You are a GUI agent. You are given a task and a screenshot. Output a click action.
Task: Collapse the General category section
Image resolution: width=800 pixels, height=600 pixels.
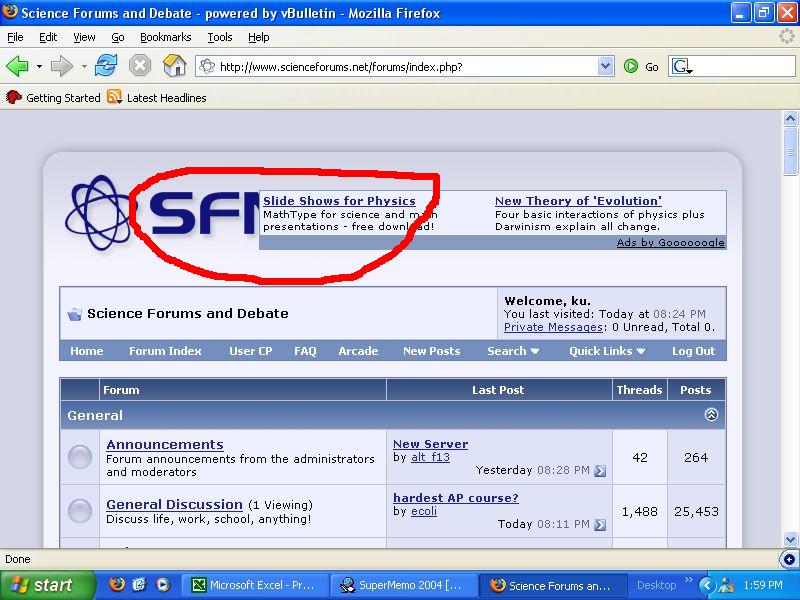pyautogui.click(x=711, y=415)
